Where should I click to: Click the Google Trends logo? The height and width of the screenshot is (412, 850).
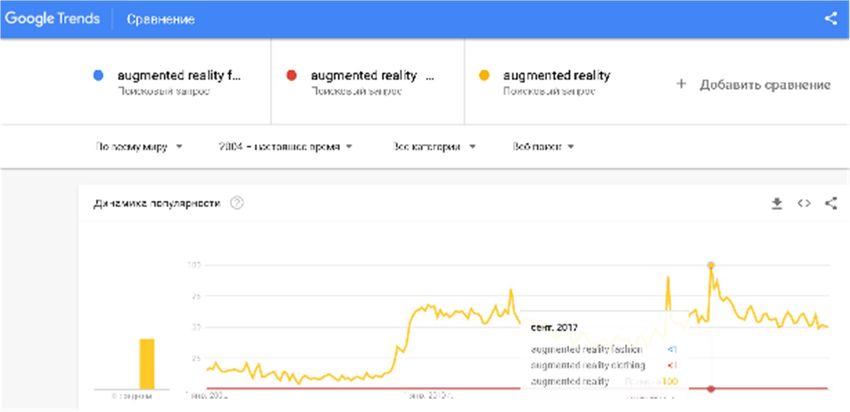coord(53,19)
